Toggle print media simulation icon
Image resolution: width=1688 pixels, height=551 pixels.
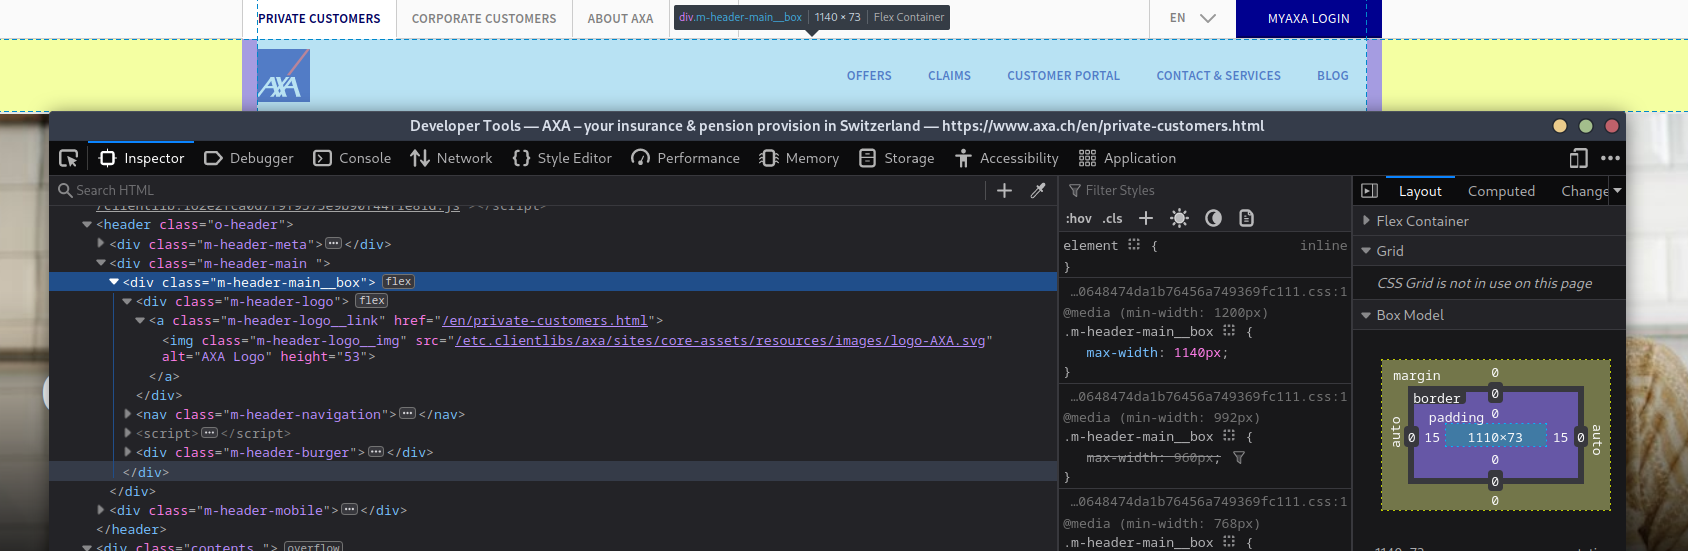coord(1246,218)
